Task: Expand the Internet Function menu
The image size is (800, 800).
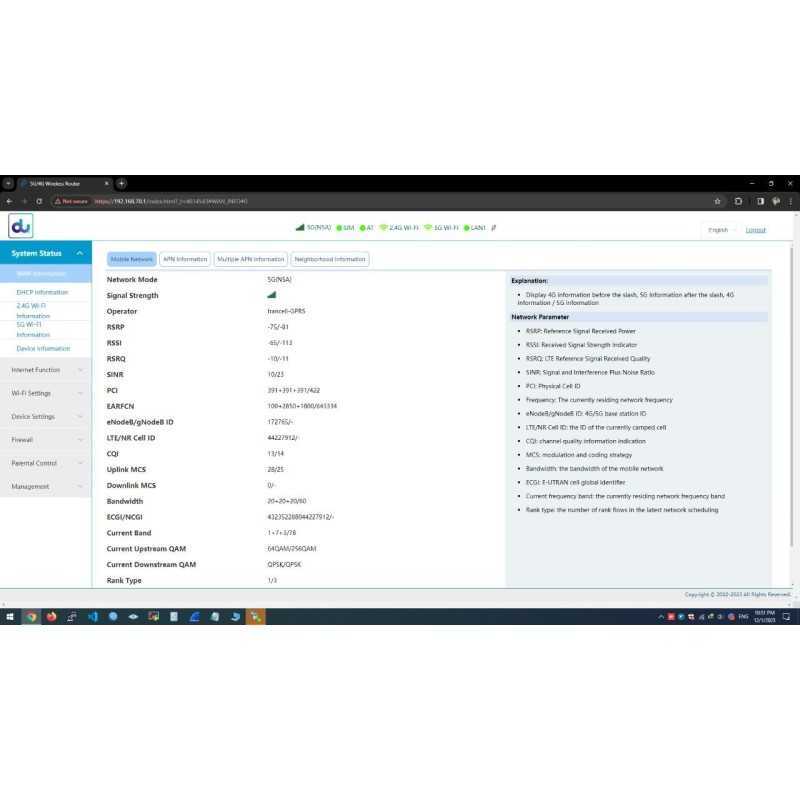Action: 46,370
